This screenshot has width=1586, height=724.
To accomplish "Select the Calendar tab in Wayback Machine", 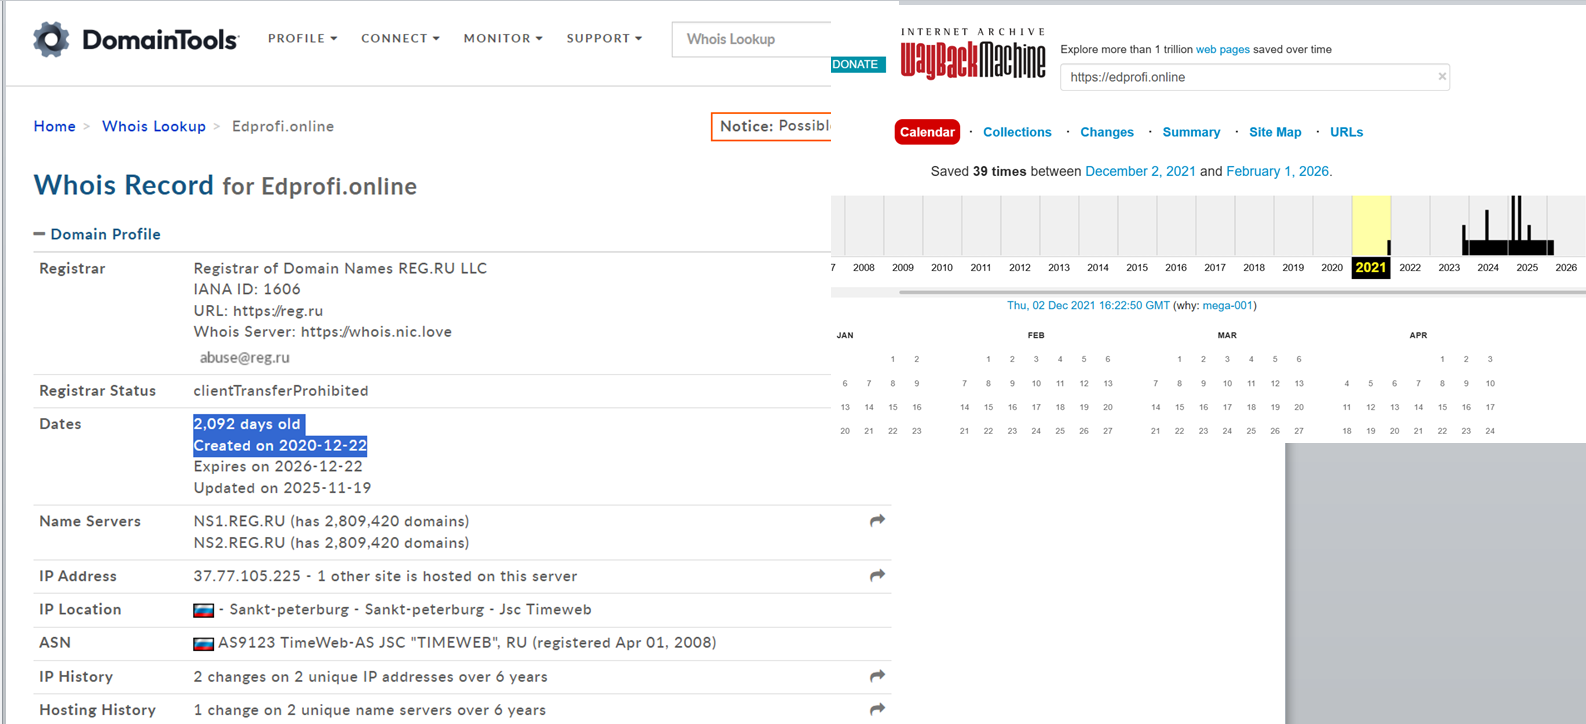I will tap(927, 132).
